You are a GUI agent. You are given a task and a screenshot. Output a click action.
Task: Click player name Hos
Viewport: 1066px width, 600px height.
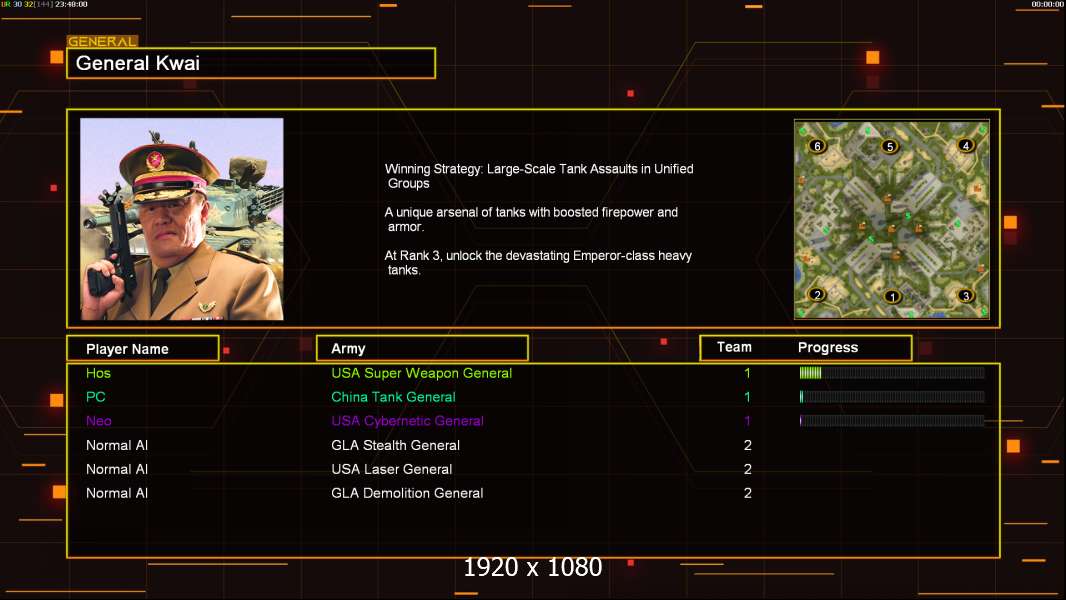coord(98,373)
